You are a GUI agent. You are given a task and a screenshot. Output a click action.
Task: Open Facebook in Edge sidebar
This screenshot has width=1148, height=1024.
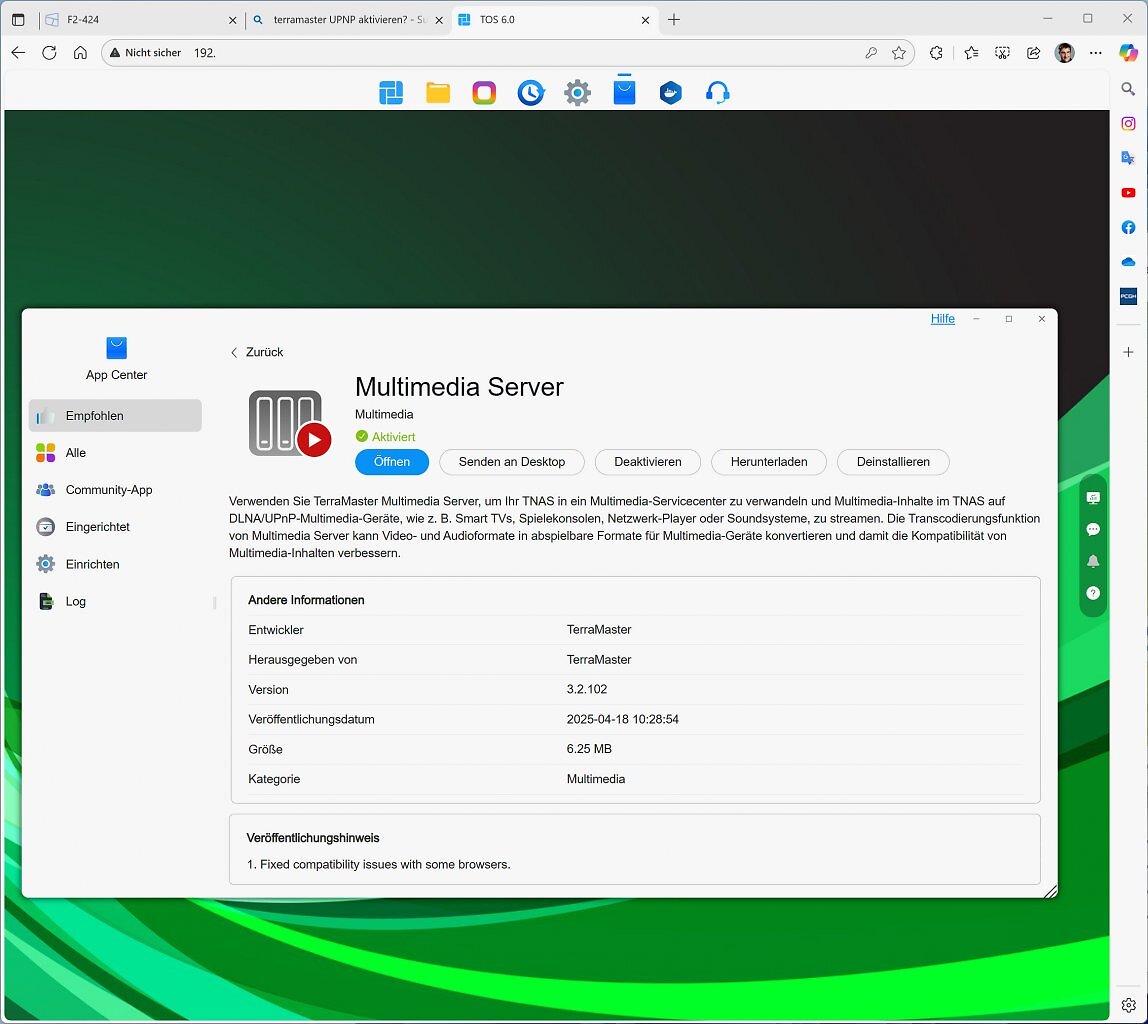(1128, 228)
